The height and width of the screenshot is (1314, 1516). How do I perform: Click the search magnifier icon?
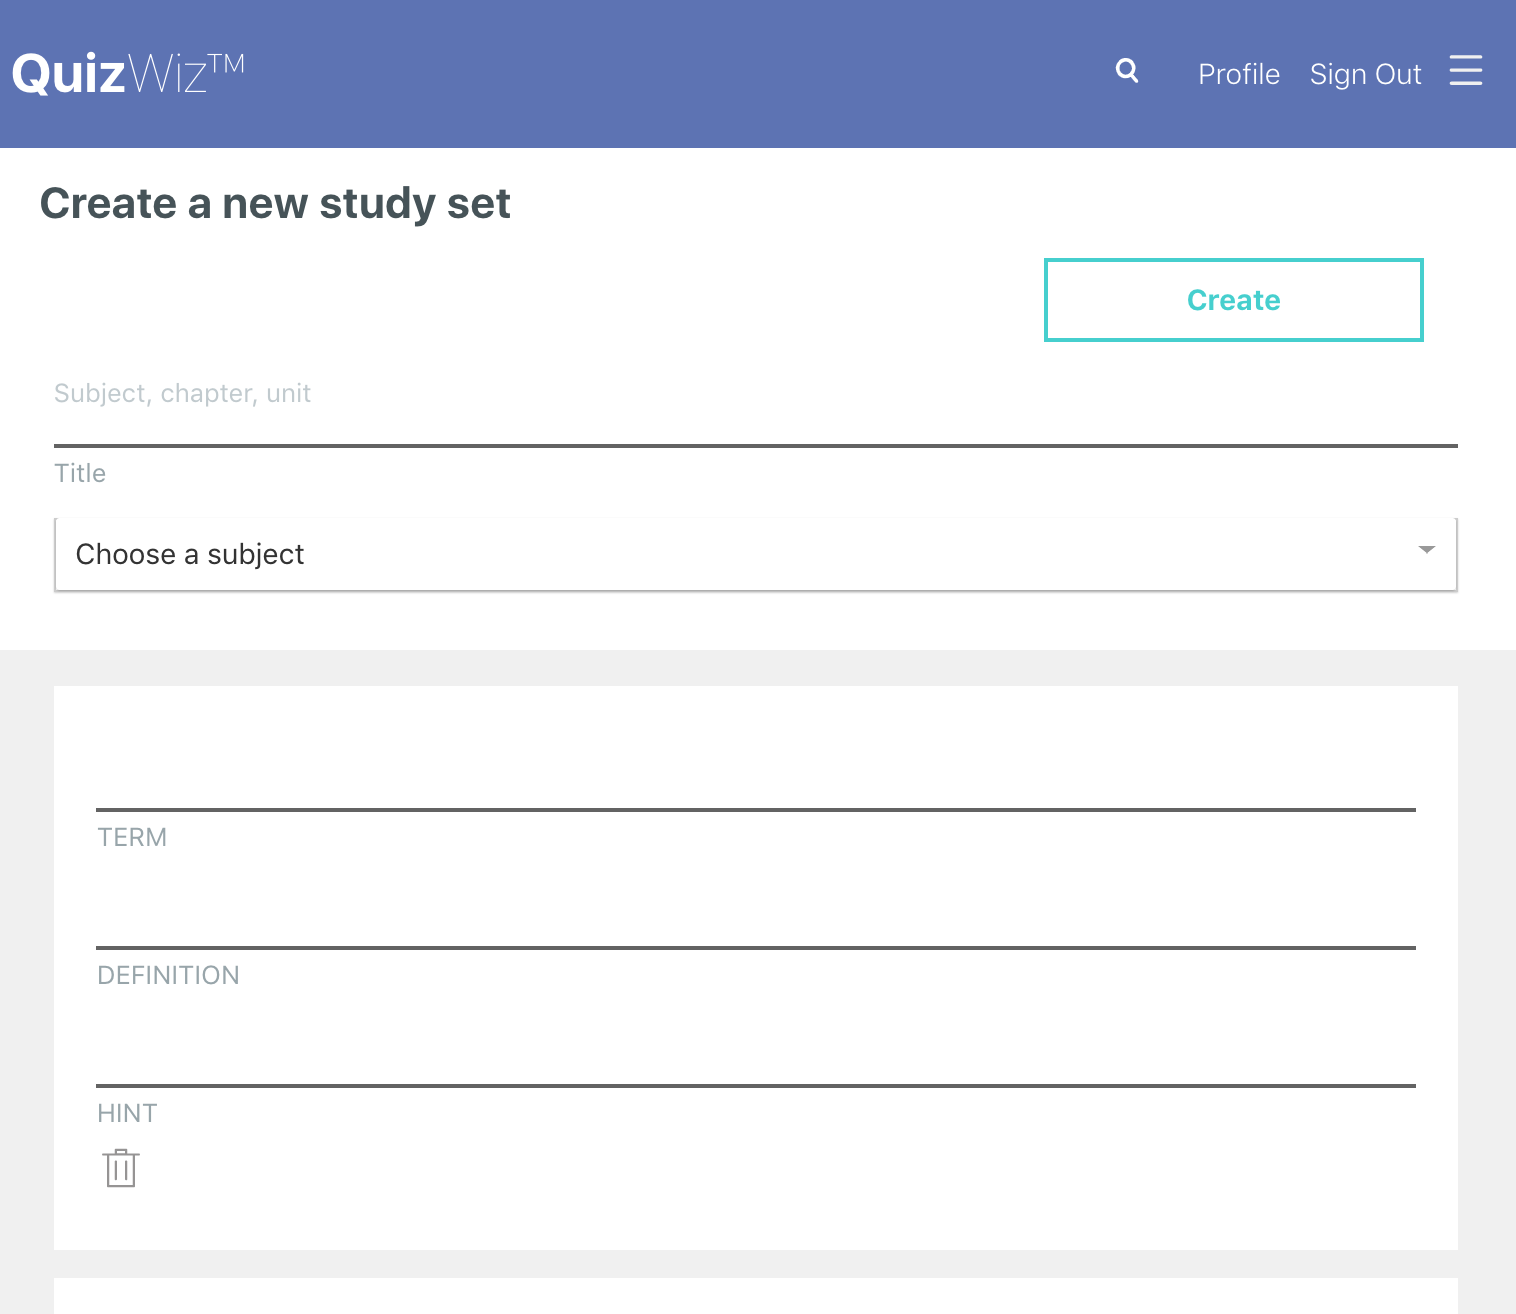[x=1127, y=71]
